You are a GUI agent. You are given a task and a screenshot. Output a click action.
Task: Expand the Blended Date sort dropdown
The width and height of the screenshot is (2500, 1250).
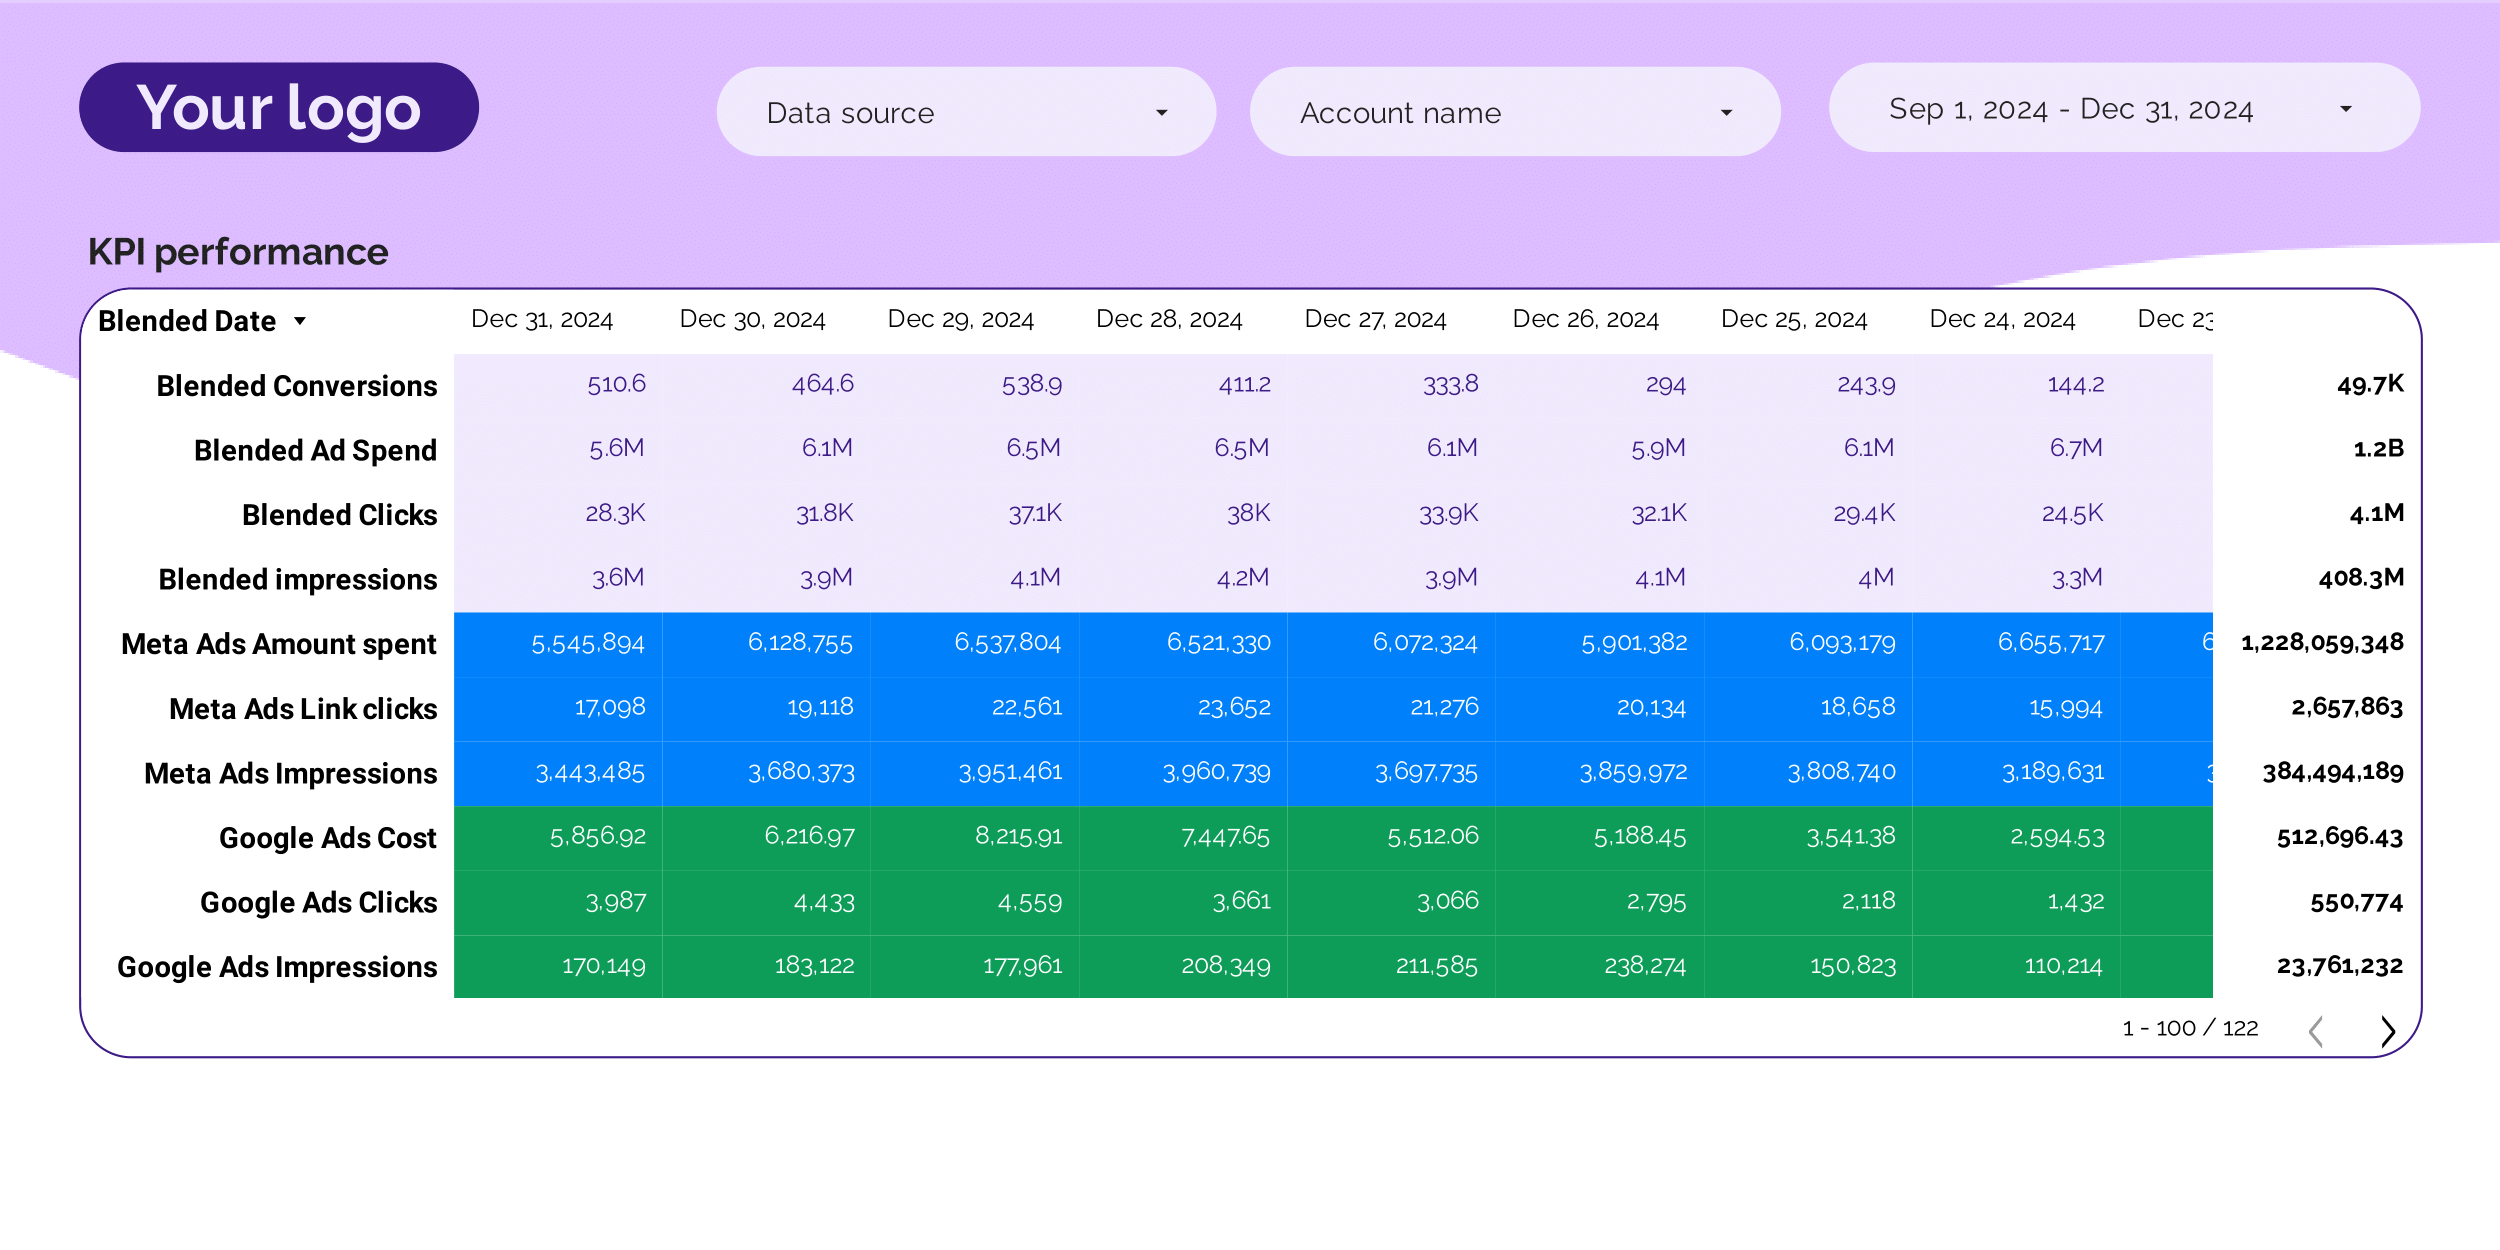click(x=300, y=321)
